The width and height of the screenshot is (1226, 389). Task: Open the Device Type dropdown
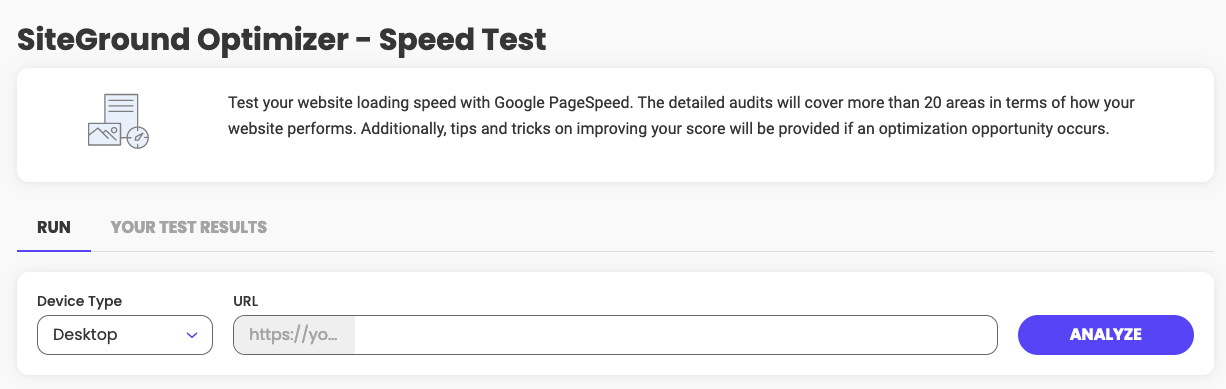[x=125, y=335]
